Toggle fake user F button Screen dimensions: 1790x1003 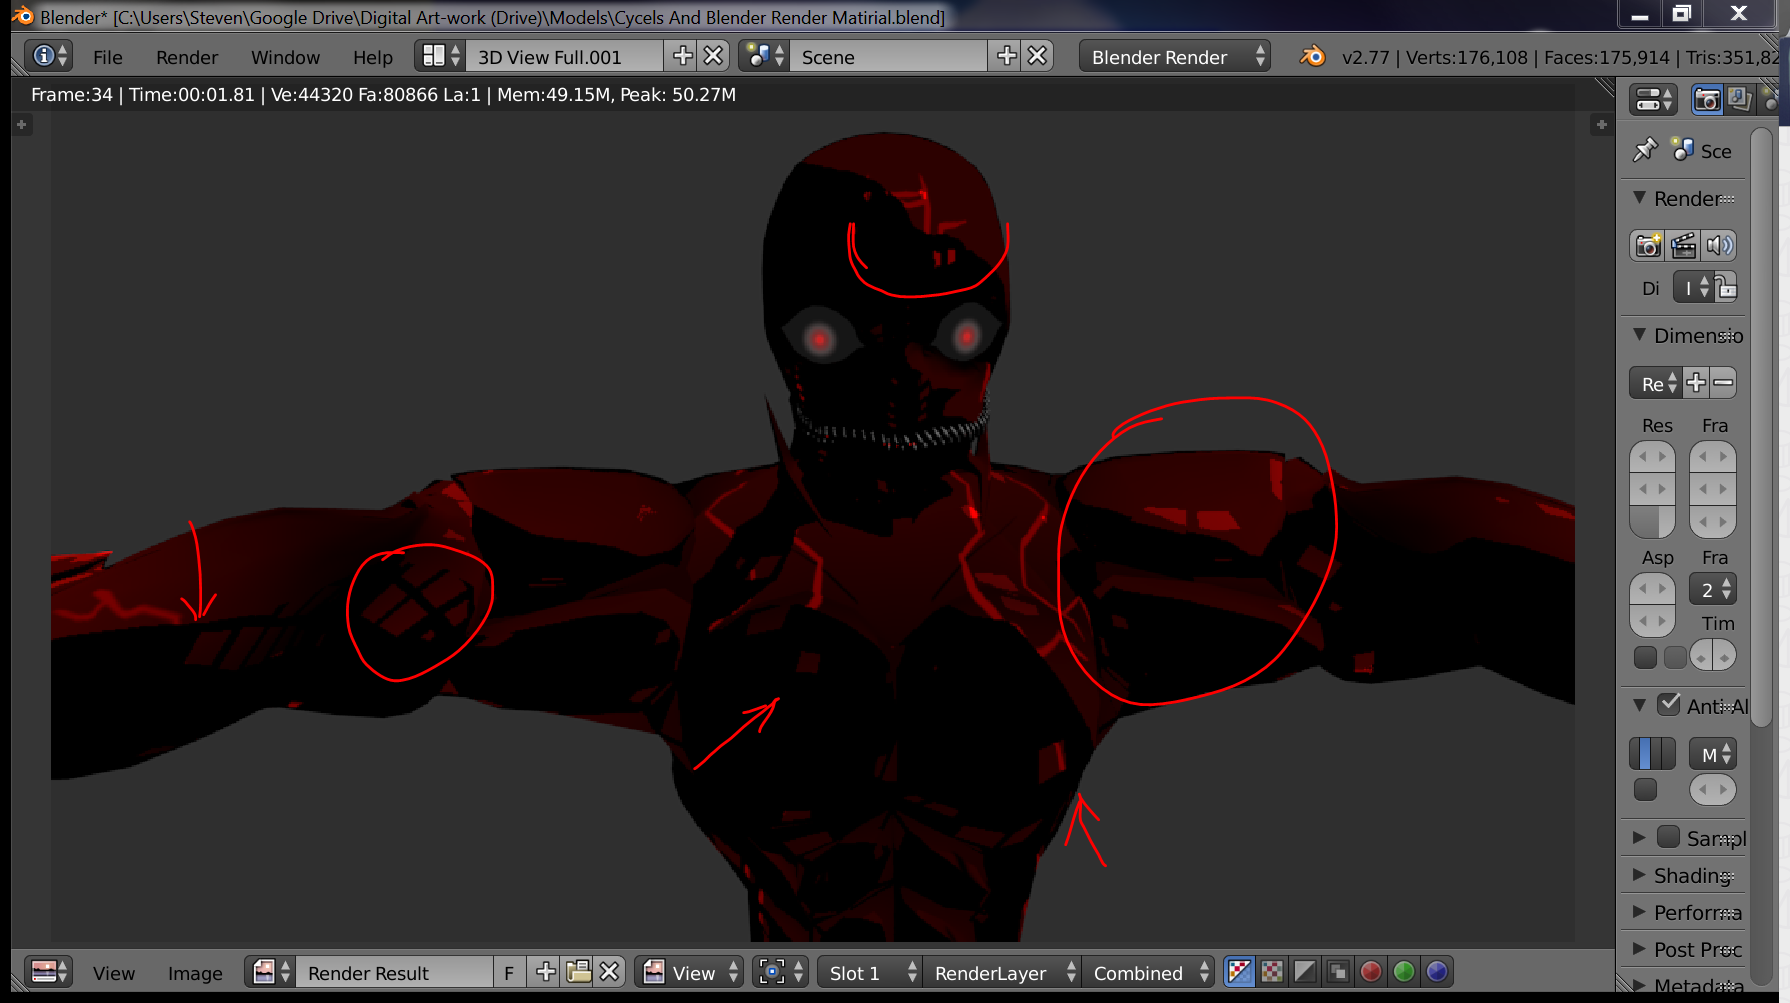pos(509,972)
